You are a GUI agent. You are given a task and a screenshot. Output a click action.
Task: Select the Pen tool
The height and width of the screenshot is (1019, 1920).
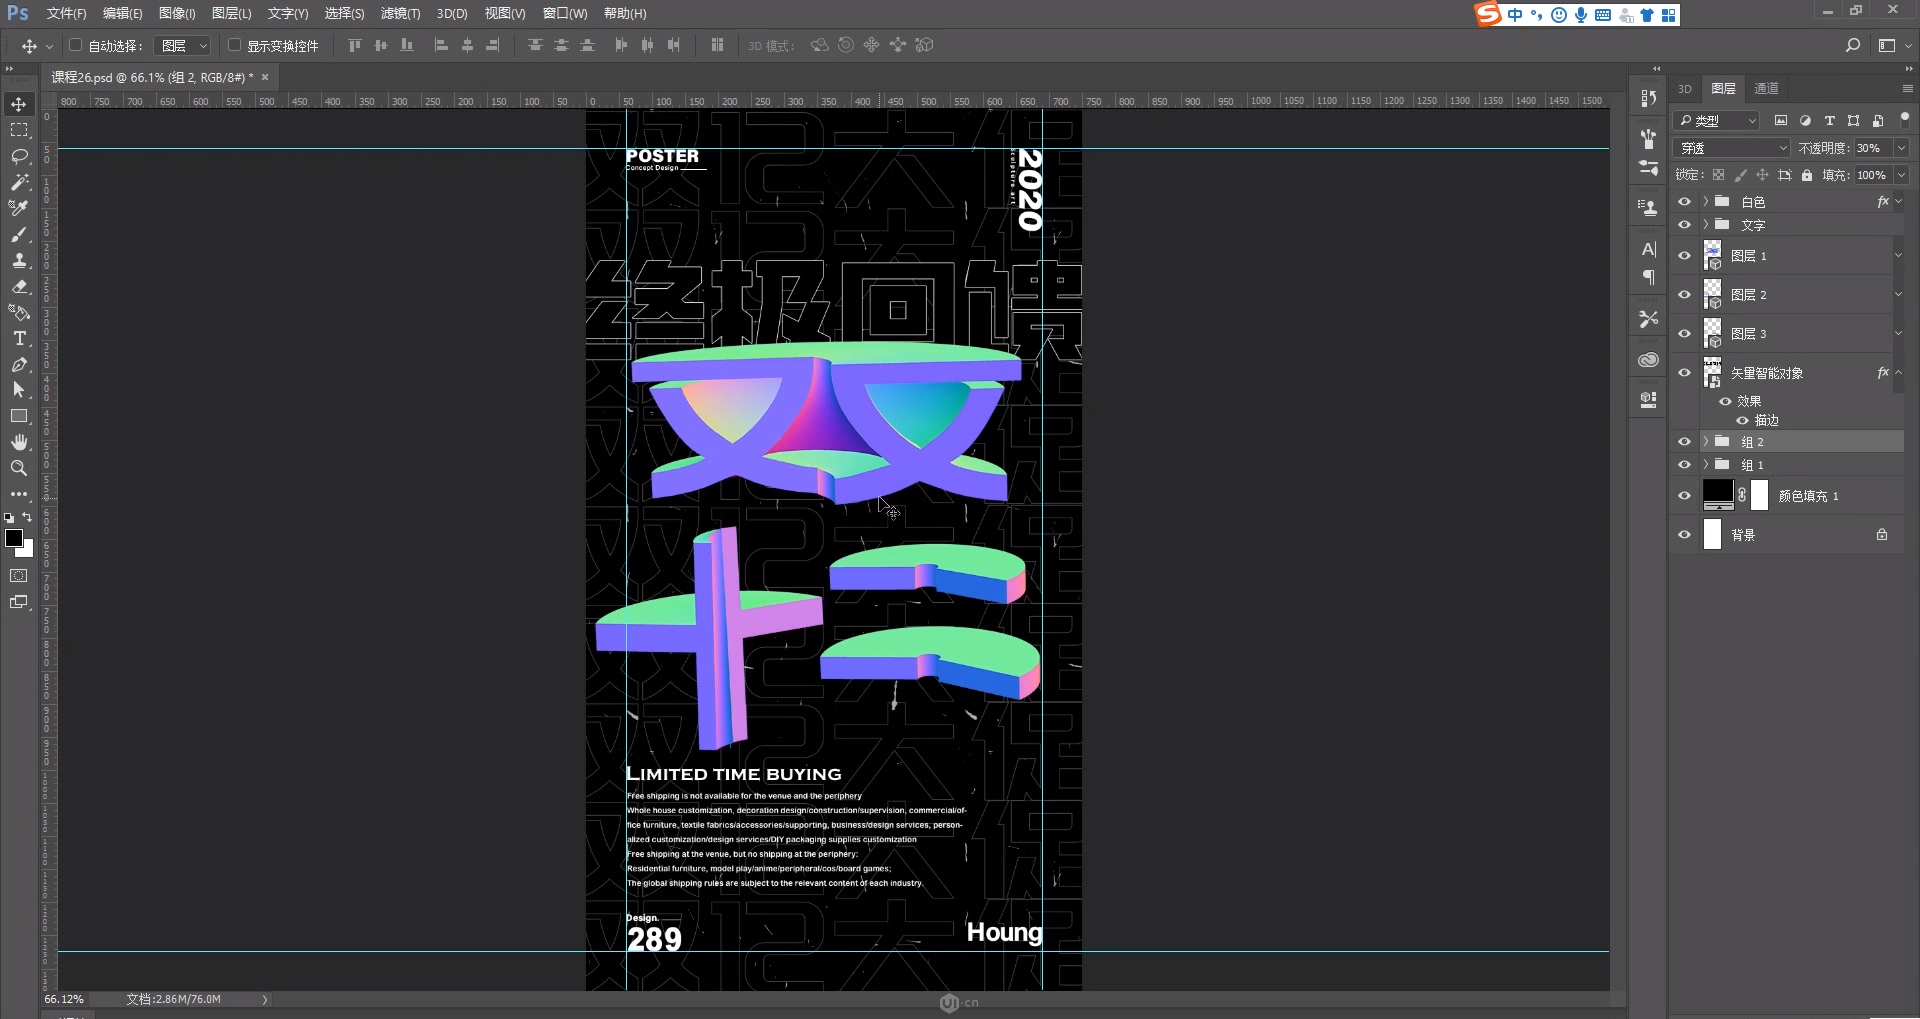point(19,364)
